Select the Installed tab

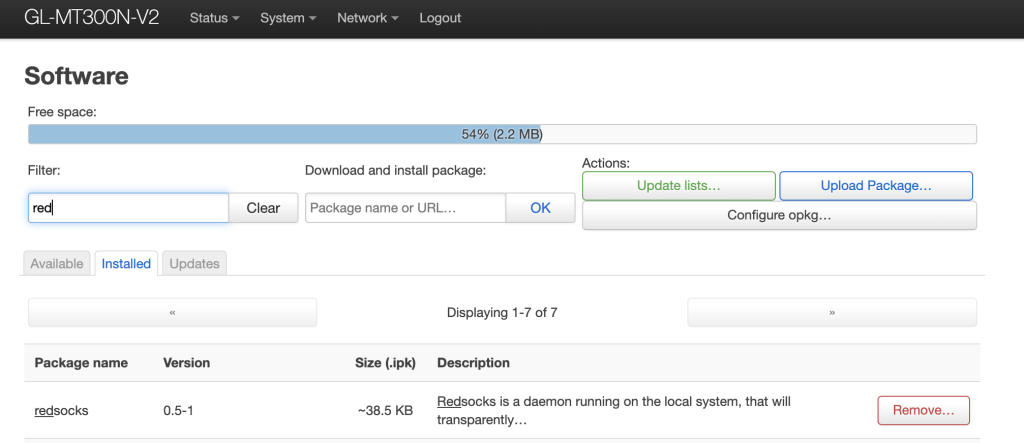point(126,264)
